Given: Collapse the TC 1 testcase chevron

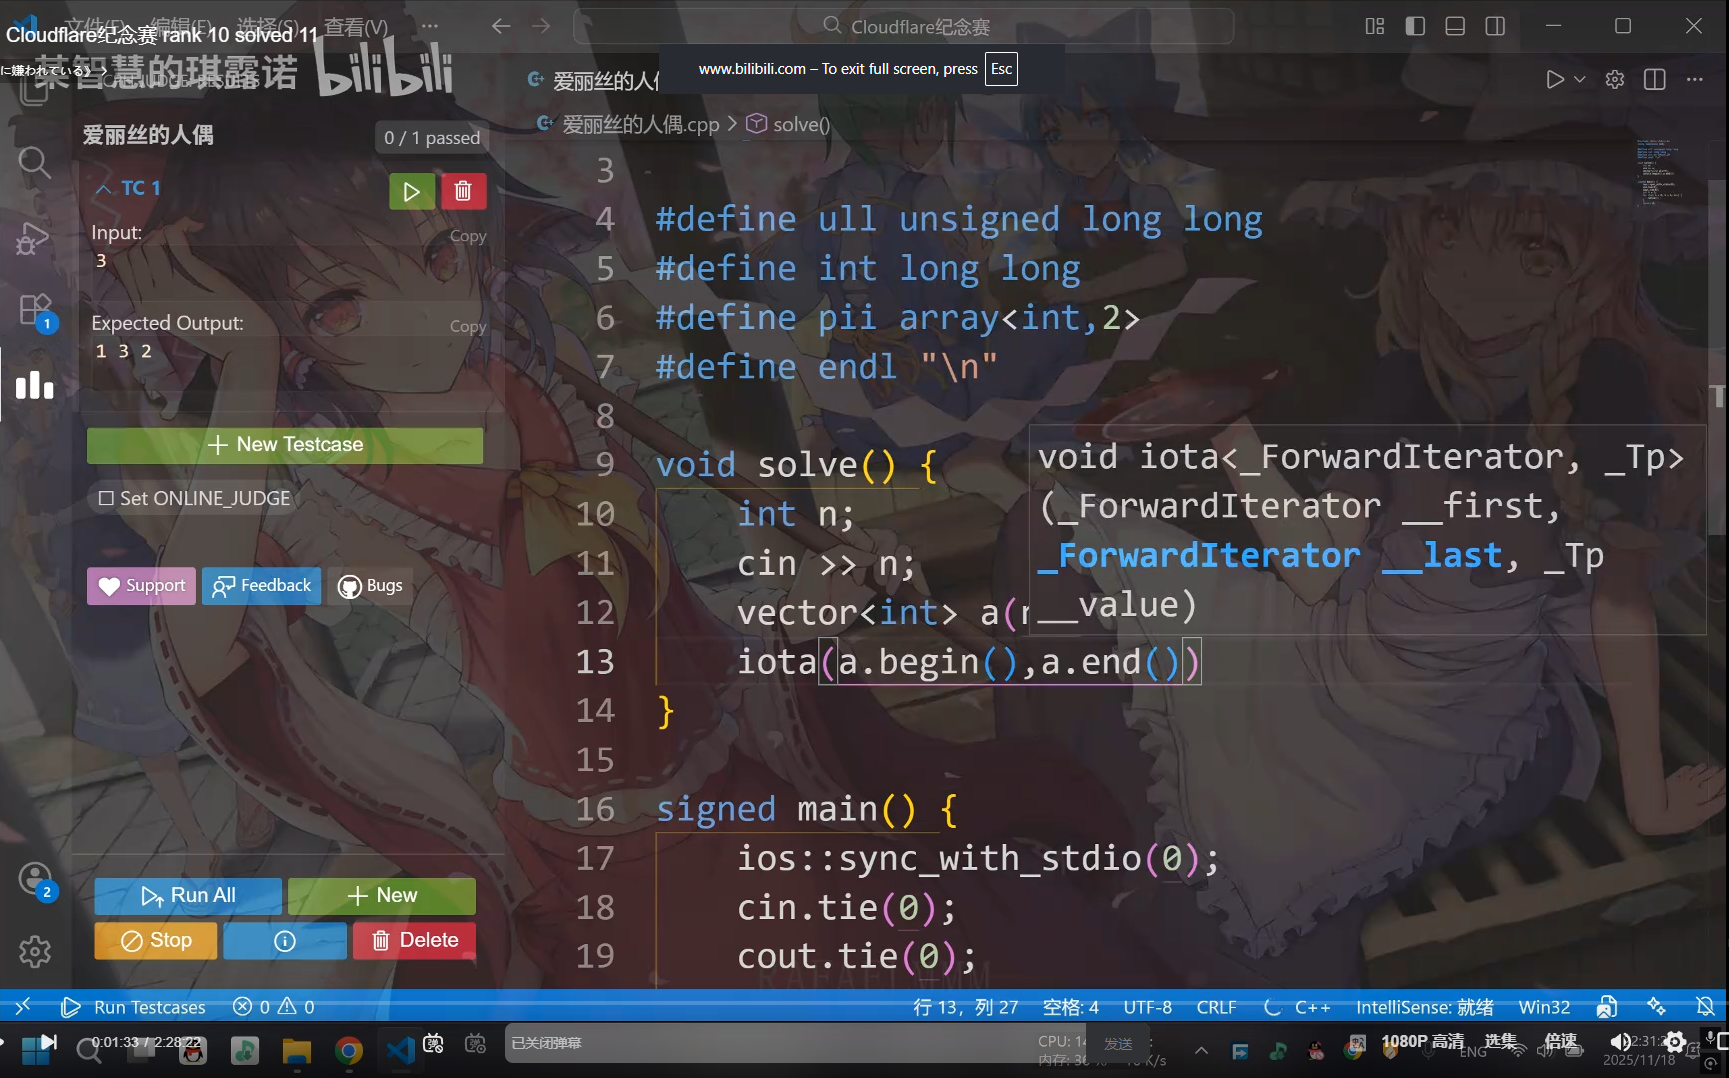Looking at the screenshot, I should [103, 189].
